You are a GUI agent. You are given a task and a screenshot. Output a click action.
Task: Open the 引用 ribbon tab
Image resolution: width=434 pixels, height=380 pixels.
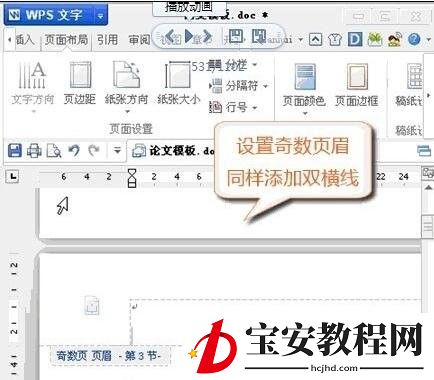tap(107, 40)
